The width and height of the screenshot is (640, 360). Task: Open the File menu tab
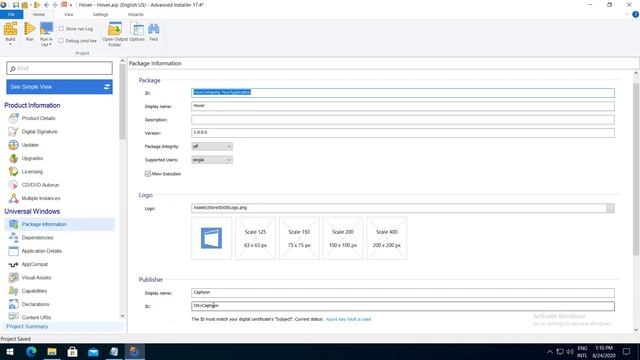point(11,15)
